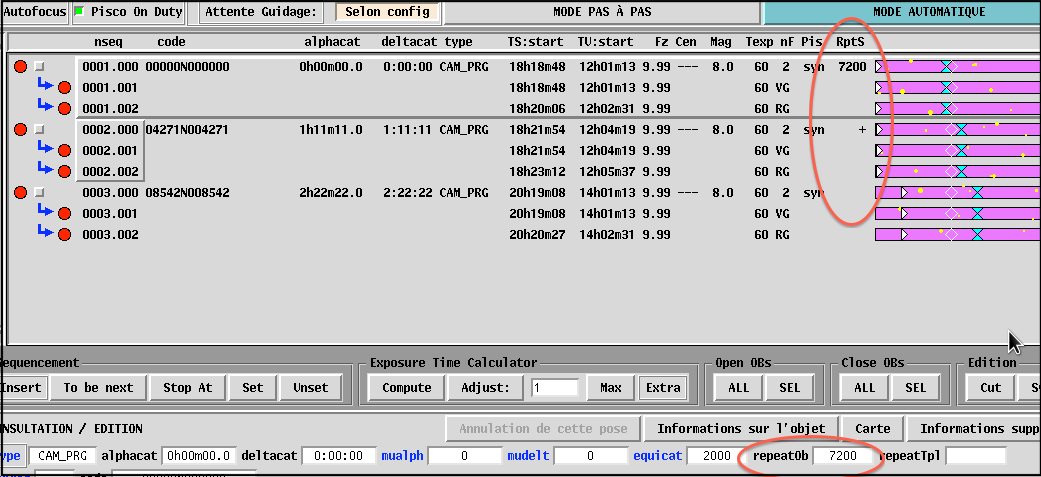This screenshot has height=477, width=1041.
Task: Toggle the Extra option in Exposure Time Calculator
Action: pyautogui.click(x=663, y=387)
